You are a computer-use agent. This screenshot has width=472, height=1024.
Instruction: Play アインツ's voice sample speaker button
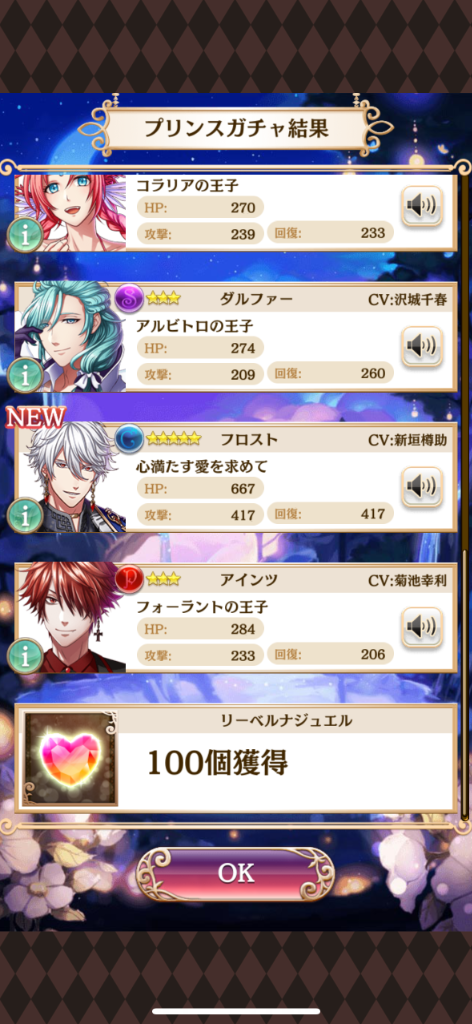421,628
